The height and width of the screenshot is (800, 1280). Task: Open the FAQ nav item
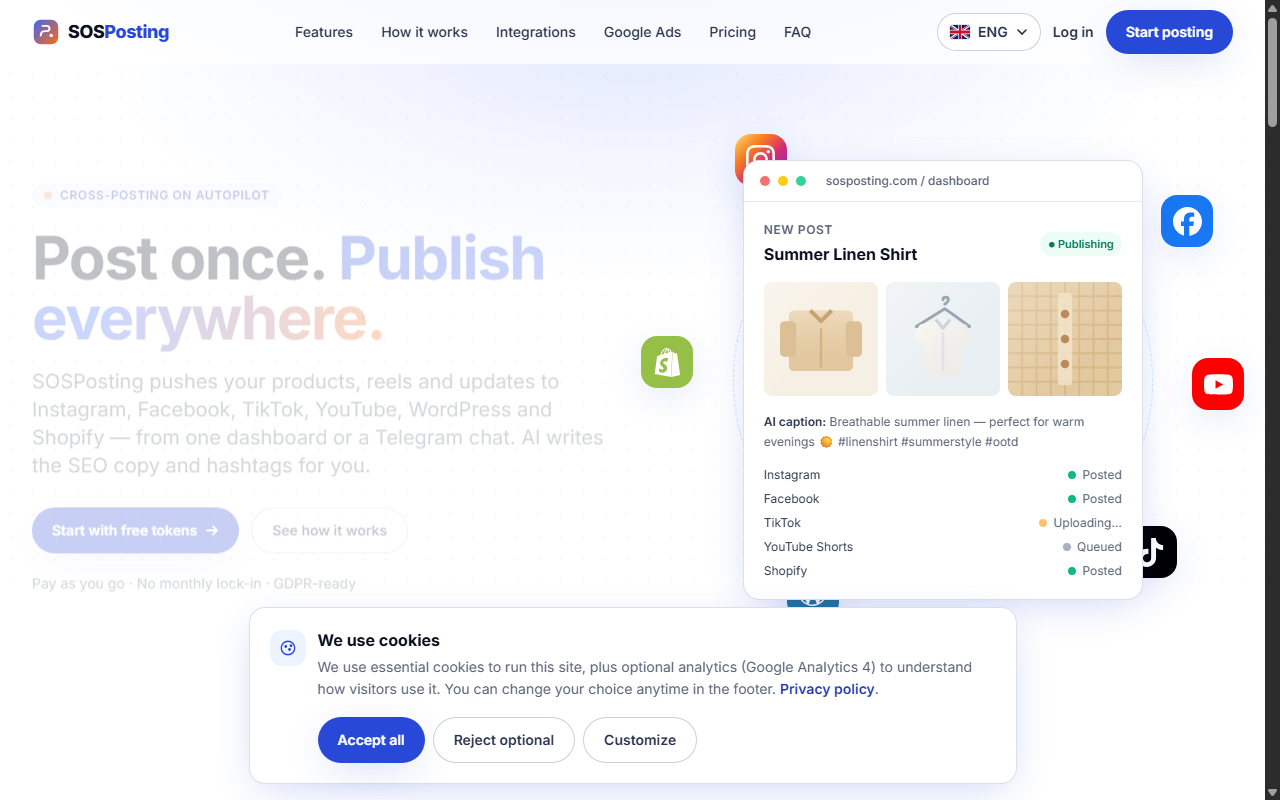(798, 32)
